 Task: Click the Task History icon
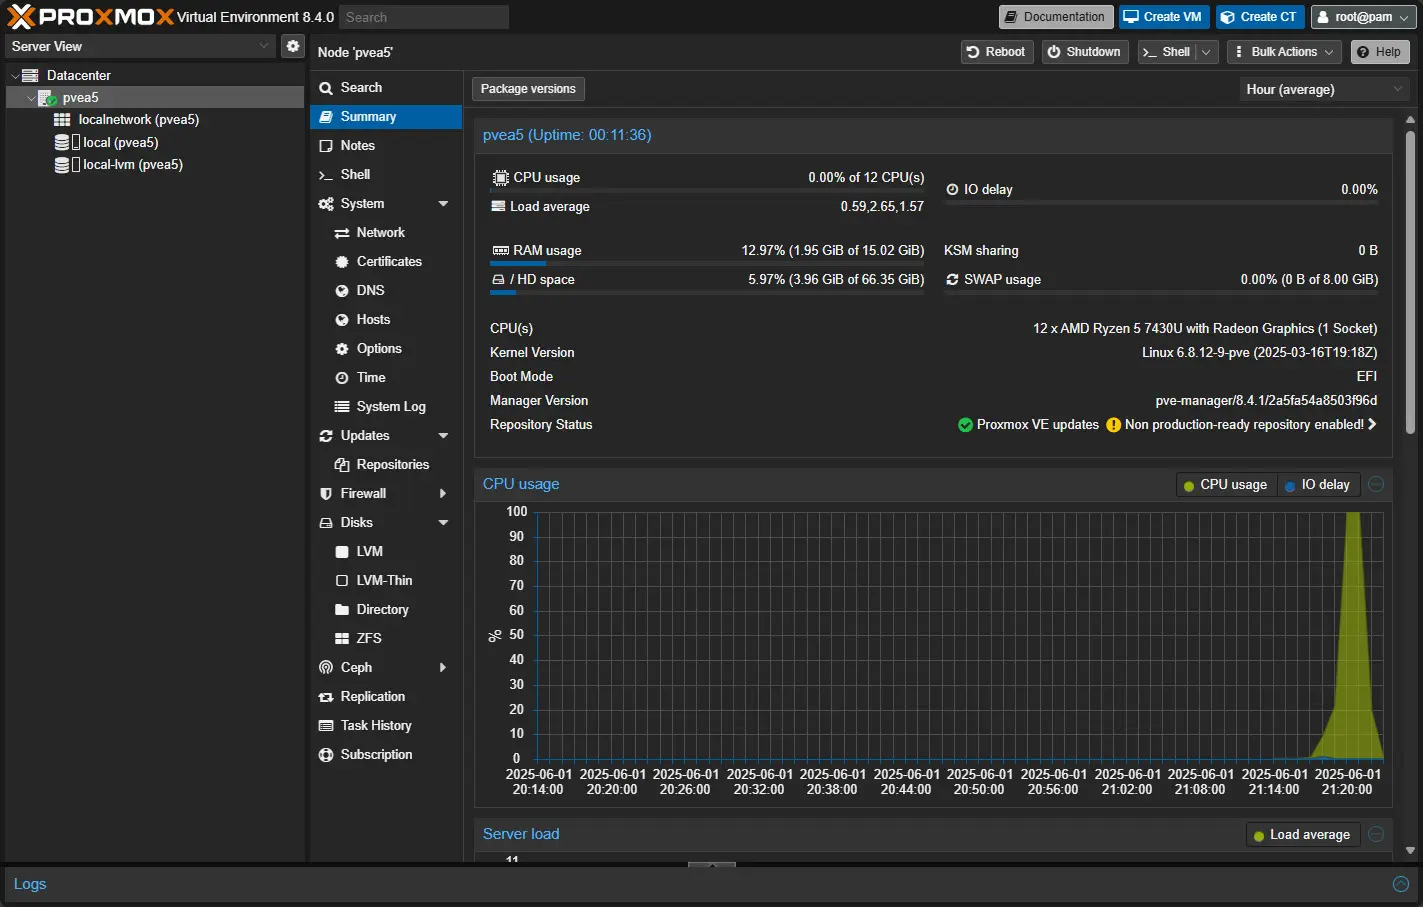pyautogui.click(x=327, y=725)
